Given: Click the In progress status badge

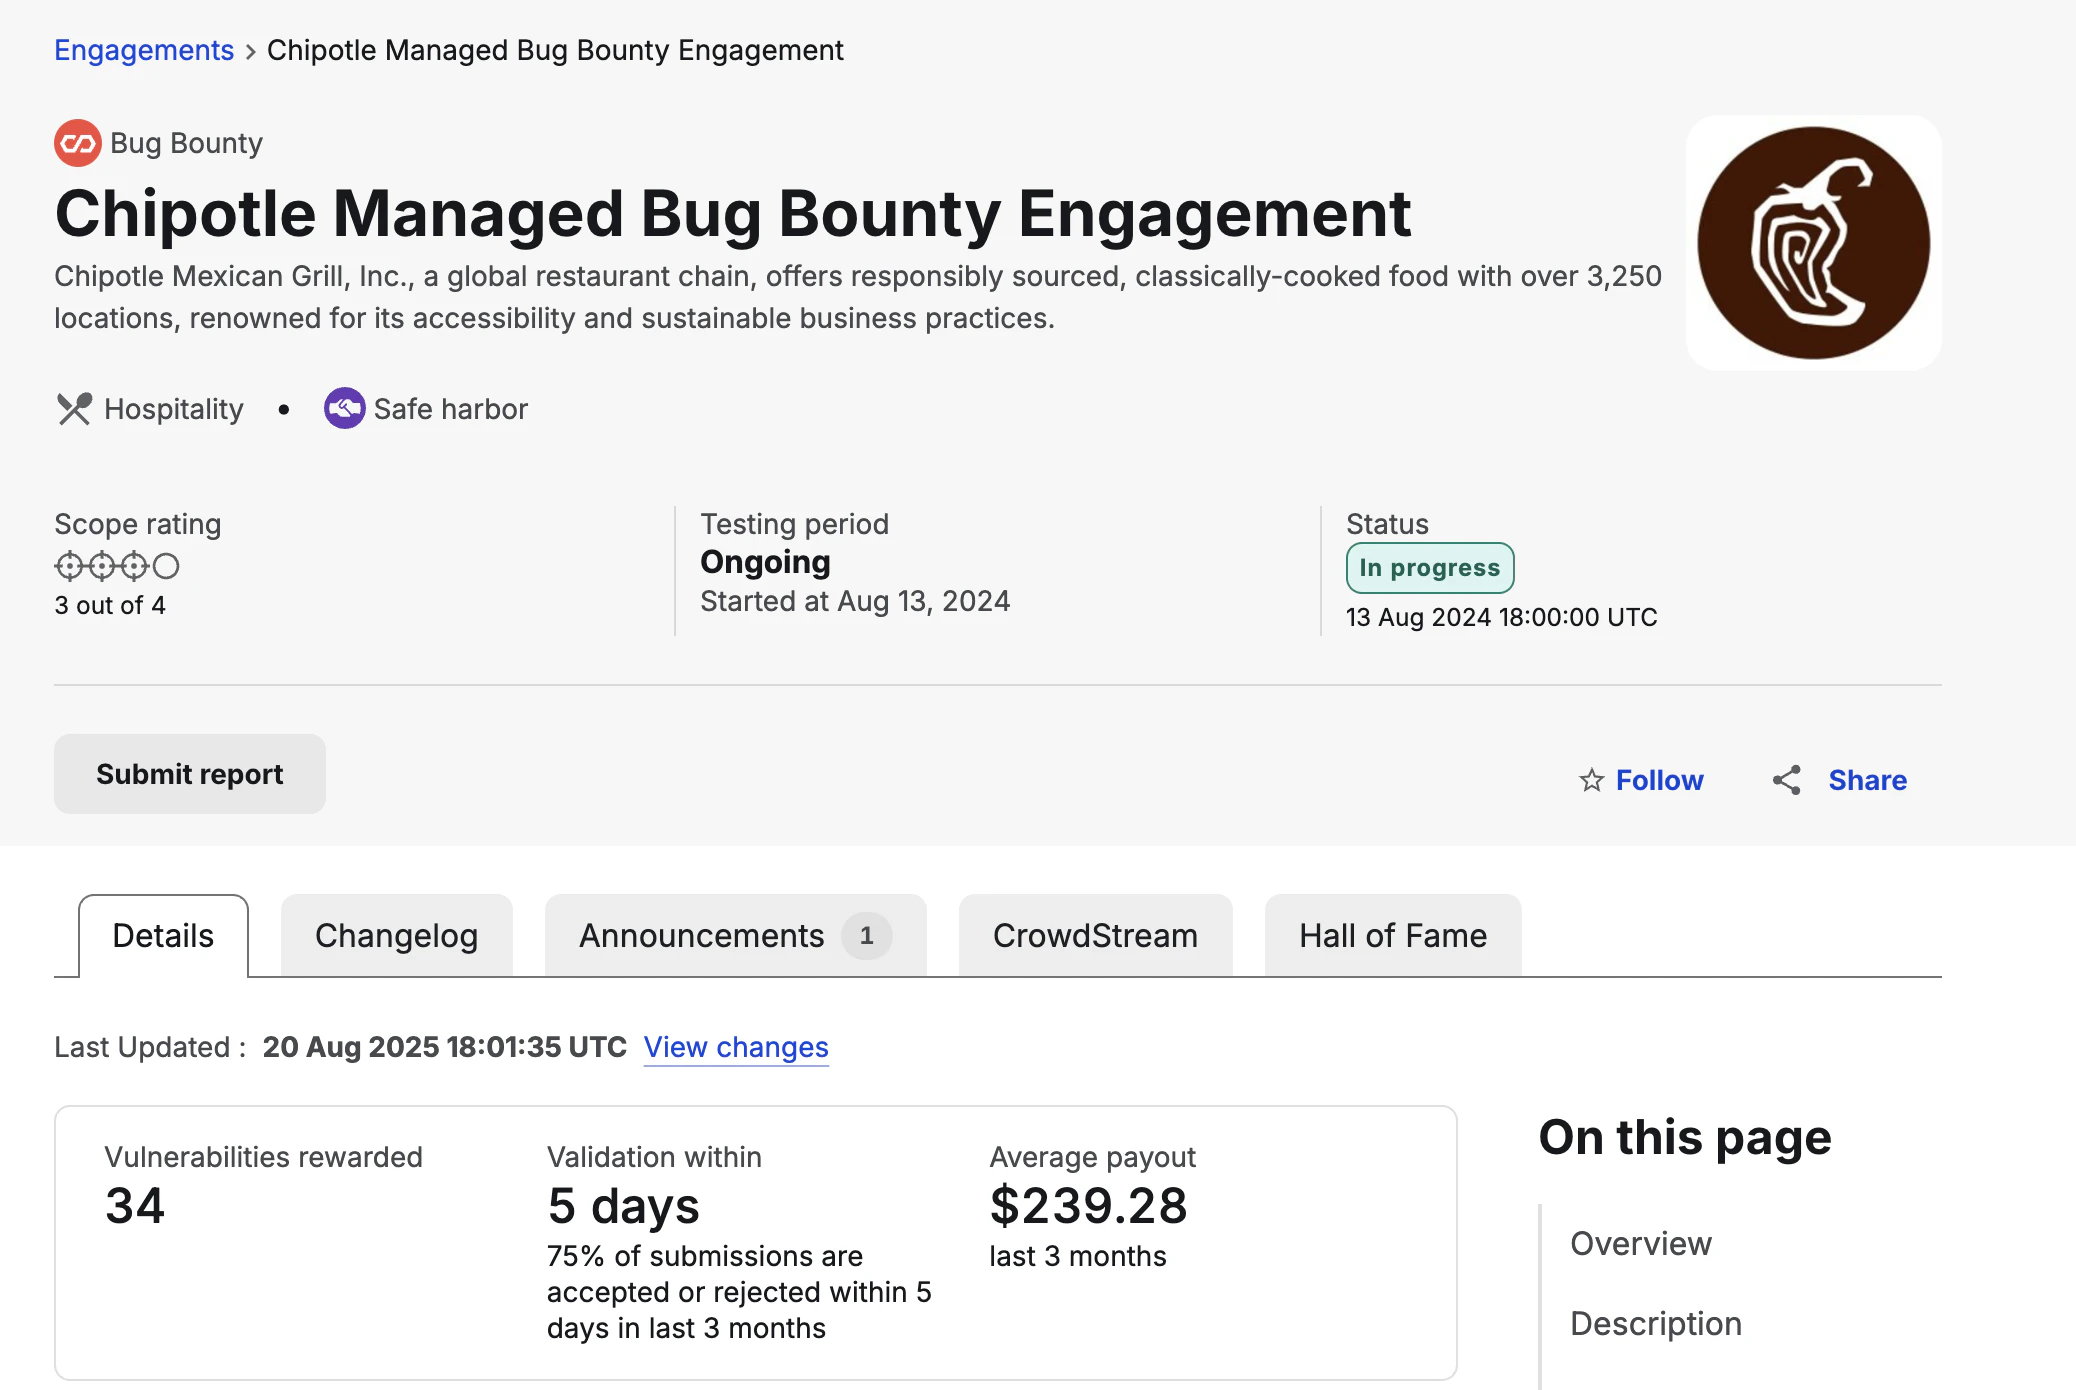Looking at the screenshot, I should pos(1429,568).
